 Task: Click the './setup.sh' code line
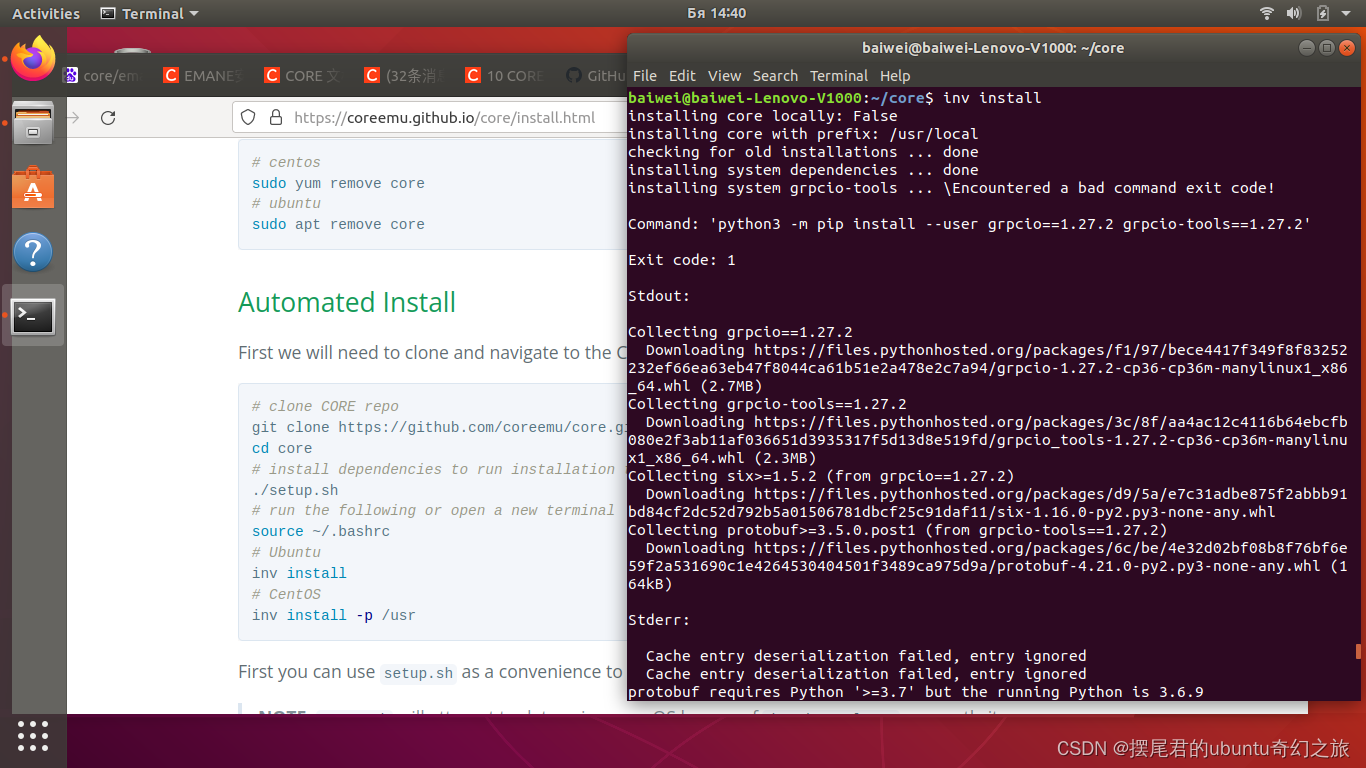(295, 491)
